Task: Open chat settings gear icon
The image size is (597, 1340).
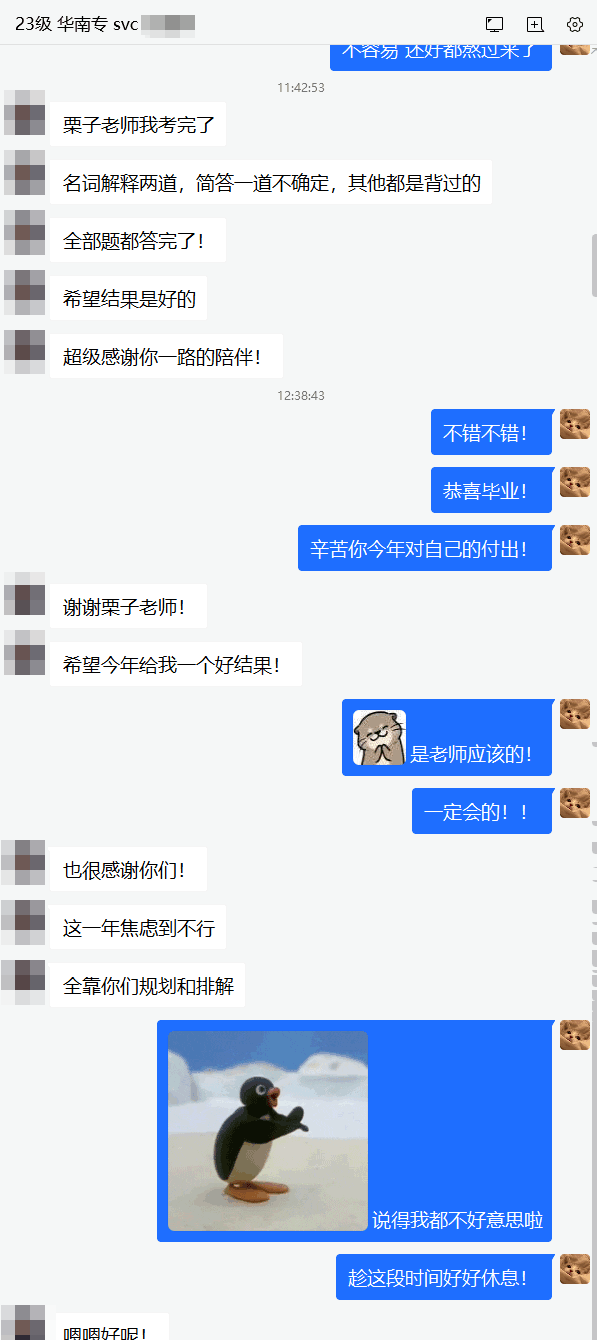Action: (575, 24)
